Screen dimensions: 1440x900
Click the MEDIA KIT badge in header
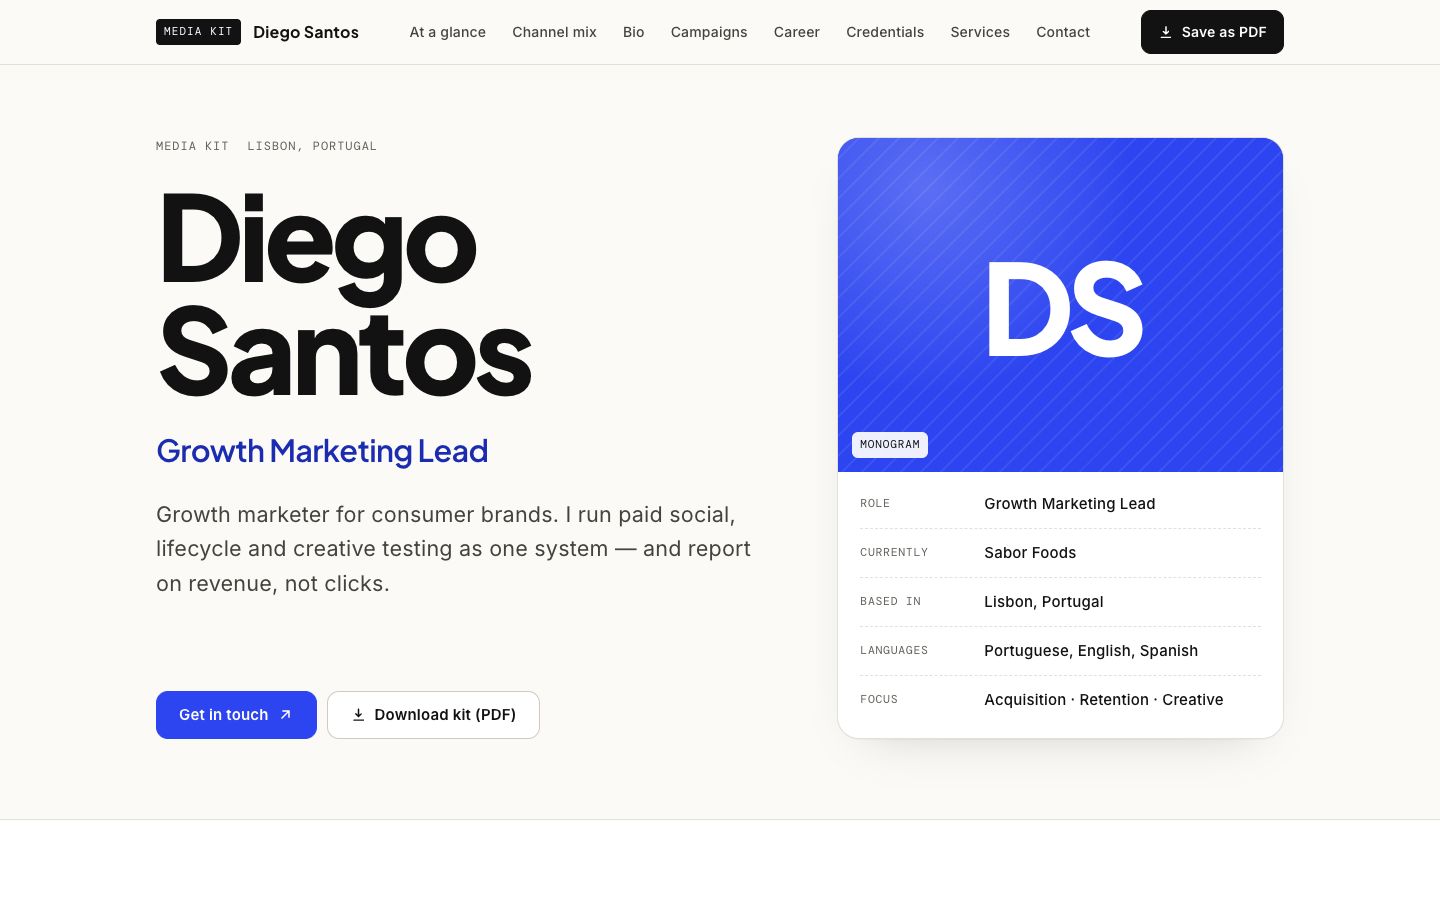[198, 32]
